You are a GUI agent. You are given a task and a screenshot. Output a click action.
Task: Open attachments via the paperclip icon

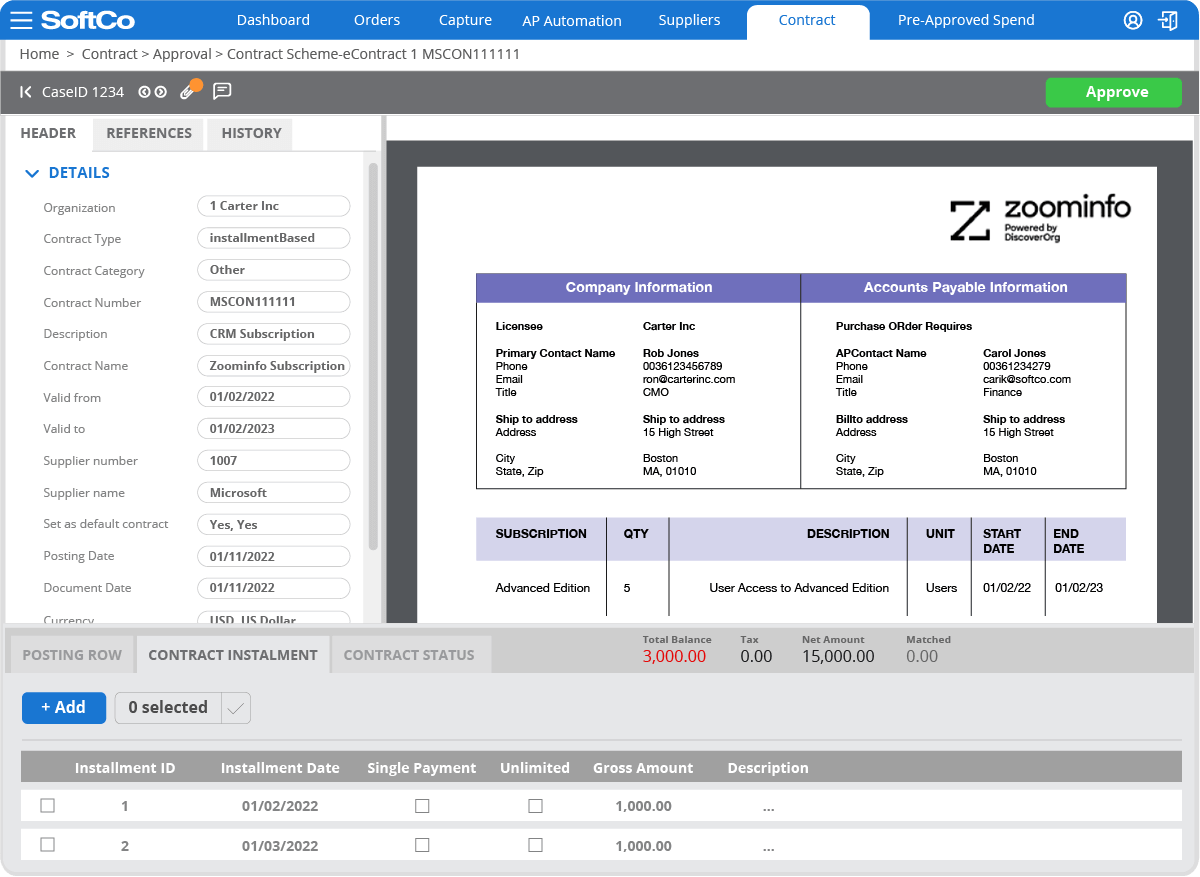point(189,91)
